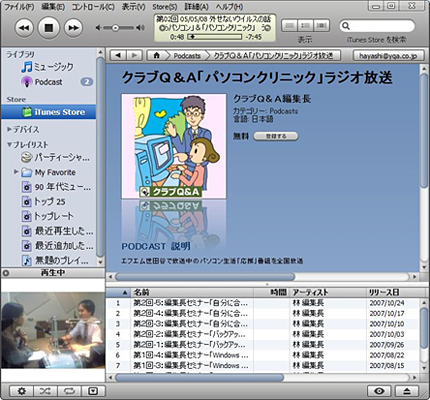Viewport: 430px width, 400px height.
Task: Click the magnifier icon in search box
Action: (346, 26)
